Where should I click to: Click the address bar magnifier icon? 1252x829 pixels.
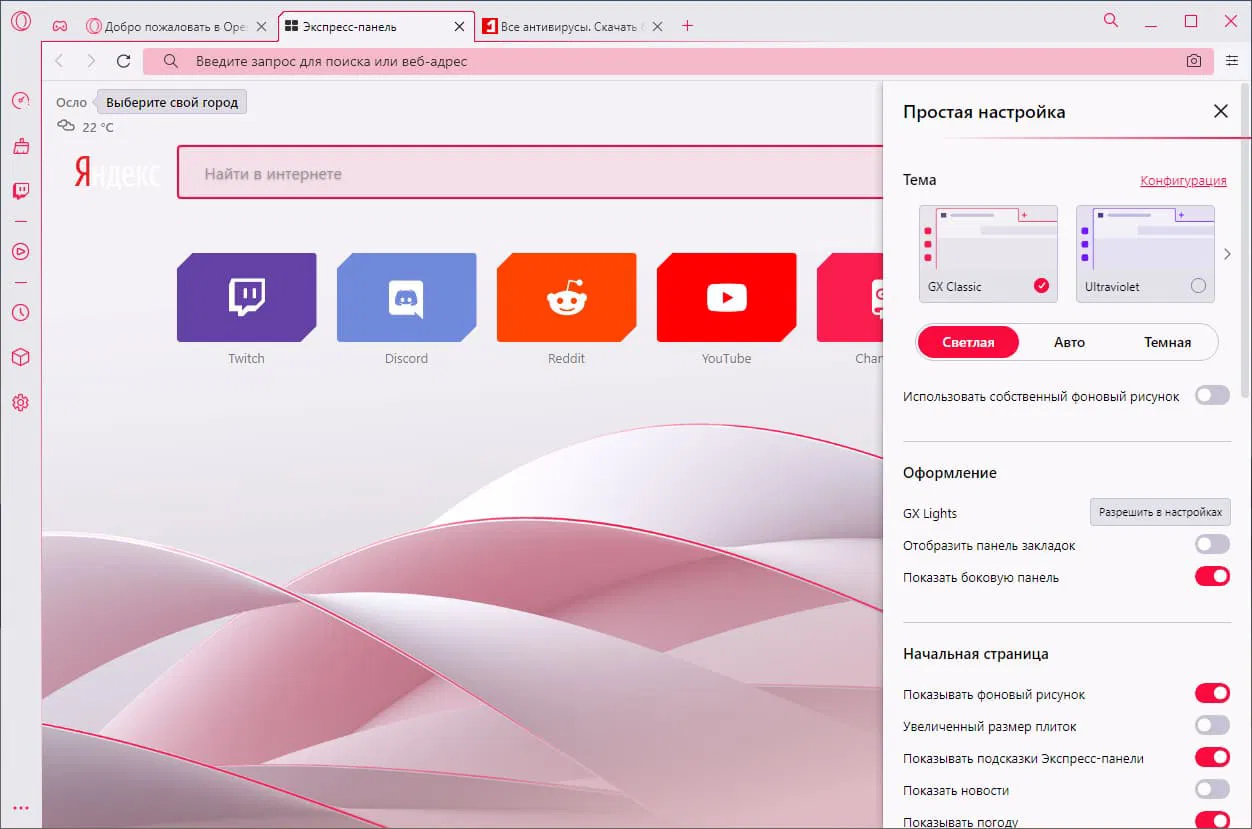[171, 61]
